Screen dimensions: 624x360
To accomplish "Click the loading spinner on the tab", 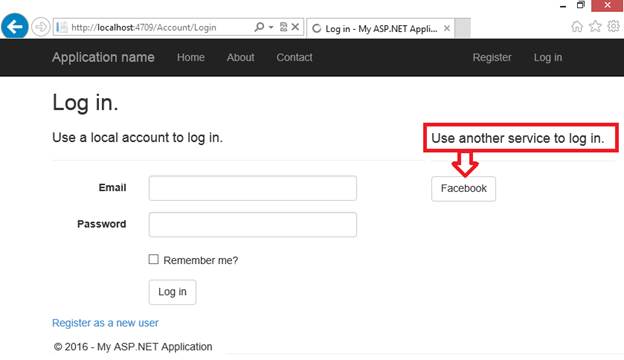I will coord(316,29).
